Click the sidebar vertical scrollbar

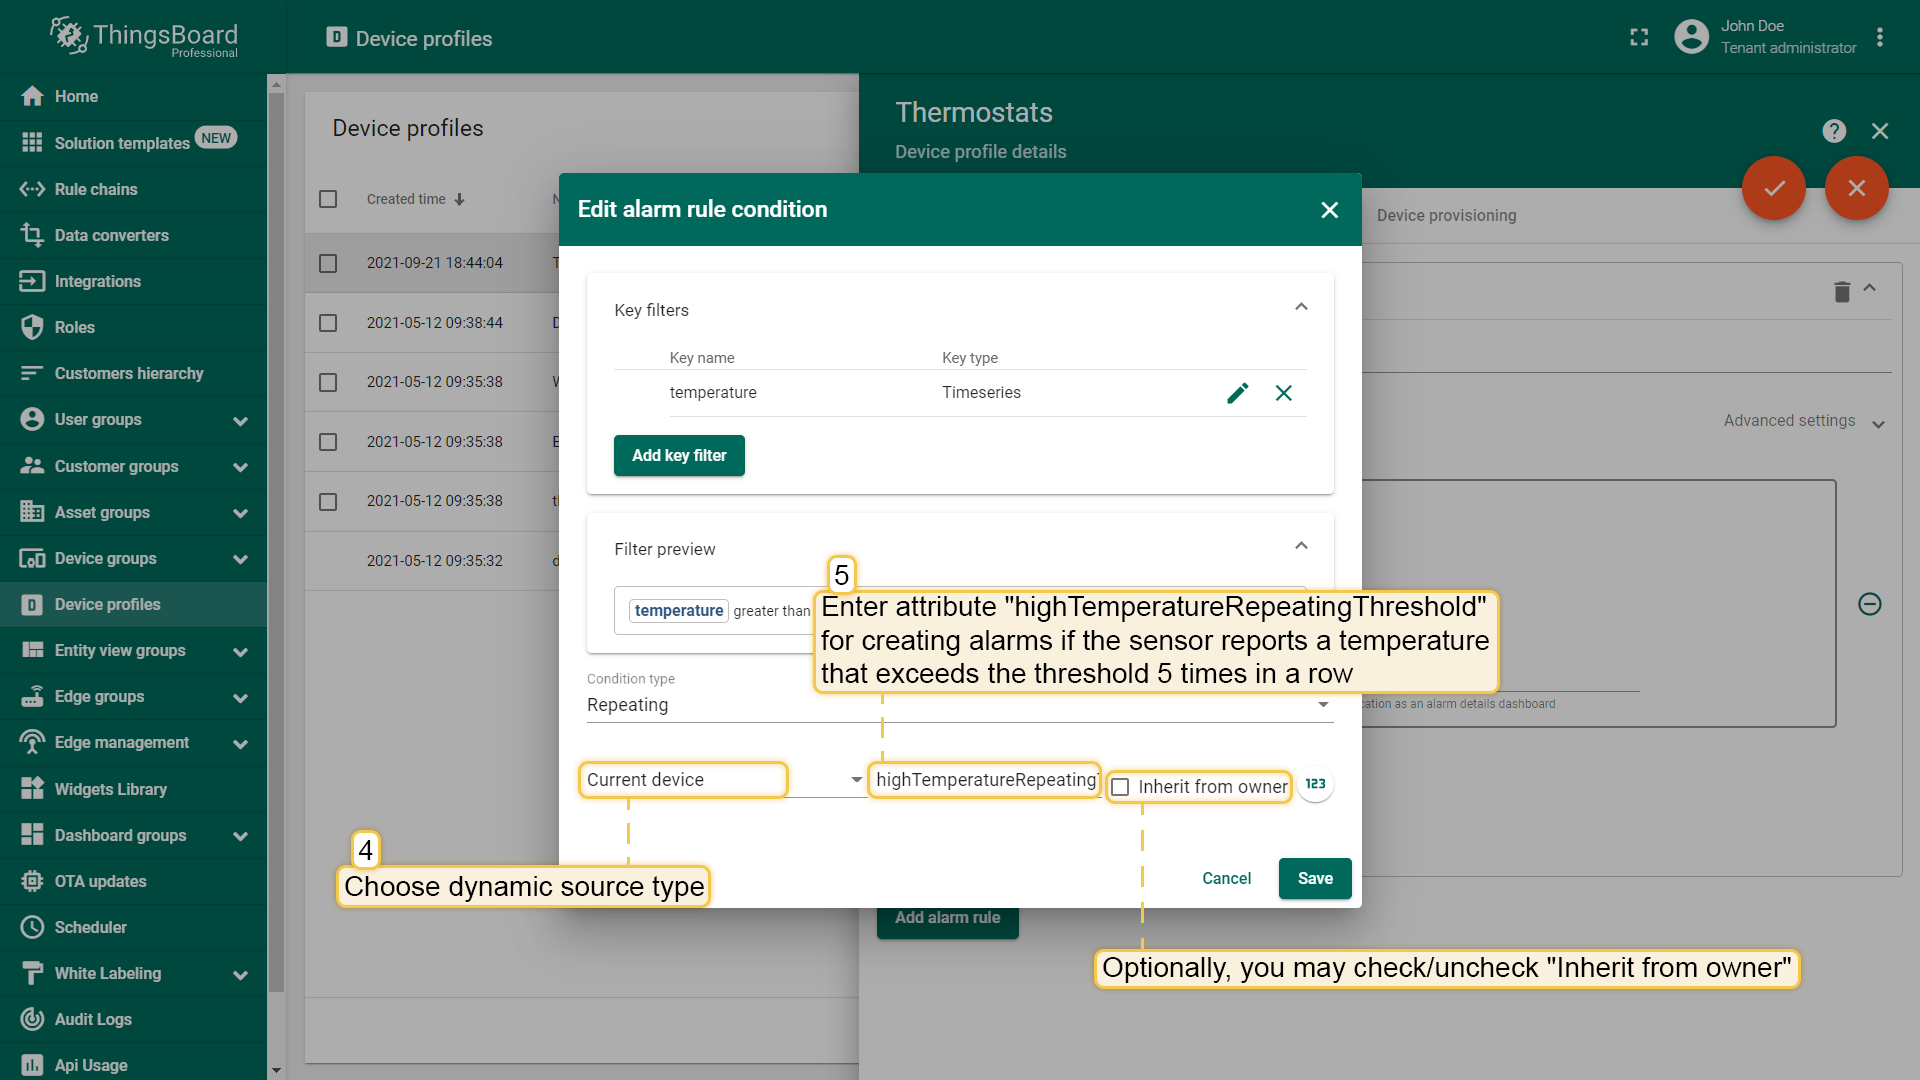[x=277, y=540]
